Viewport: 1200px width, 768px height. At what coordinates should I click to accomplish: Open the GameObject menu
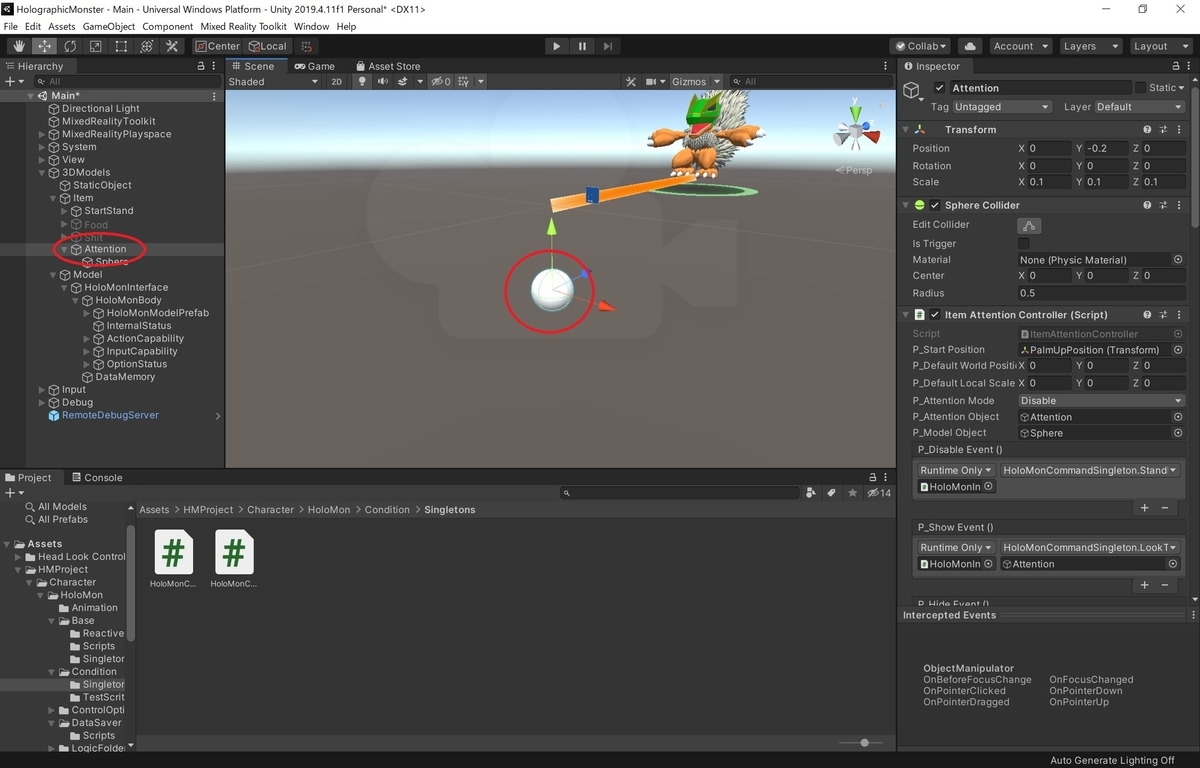coord(108,26)
